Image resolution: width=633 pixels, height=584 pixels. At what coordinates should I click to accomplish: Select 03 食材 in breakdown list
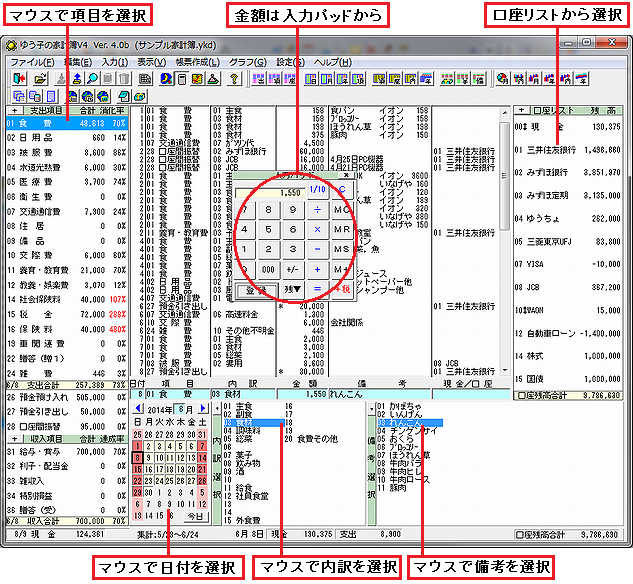(x=246, y=423)
